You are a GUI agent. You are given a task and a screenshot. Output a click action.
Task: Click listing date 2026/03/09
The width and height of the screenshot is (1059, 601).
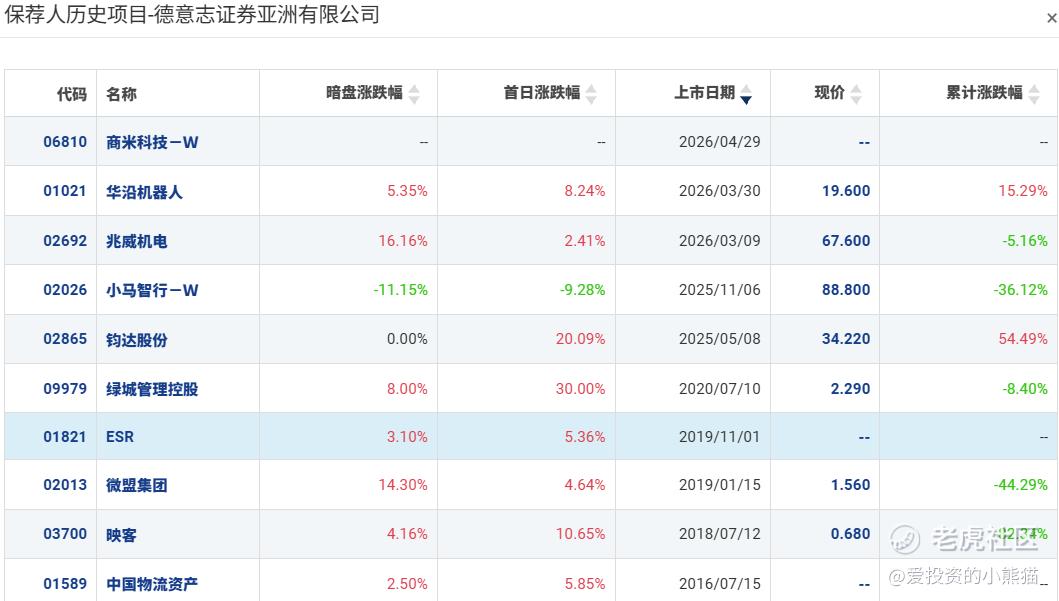(719, 241)
